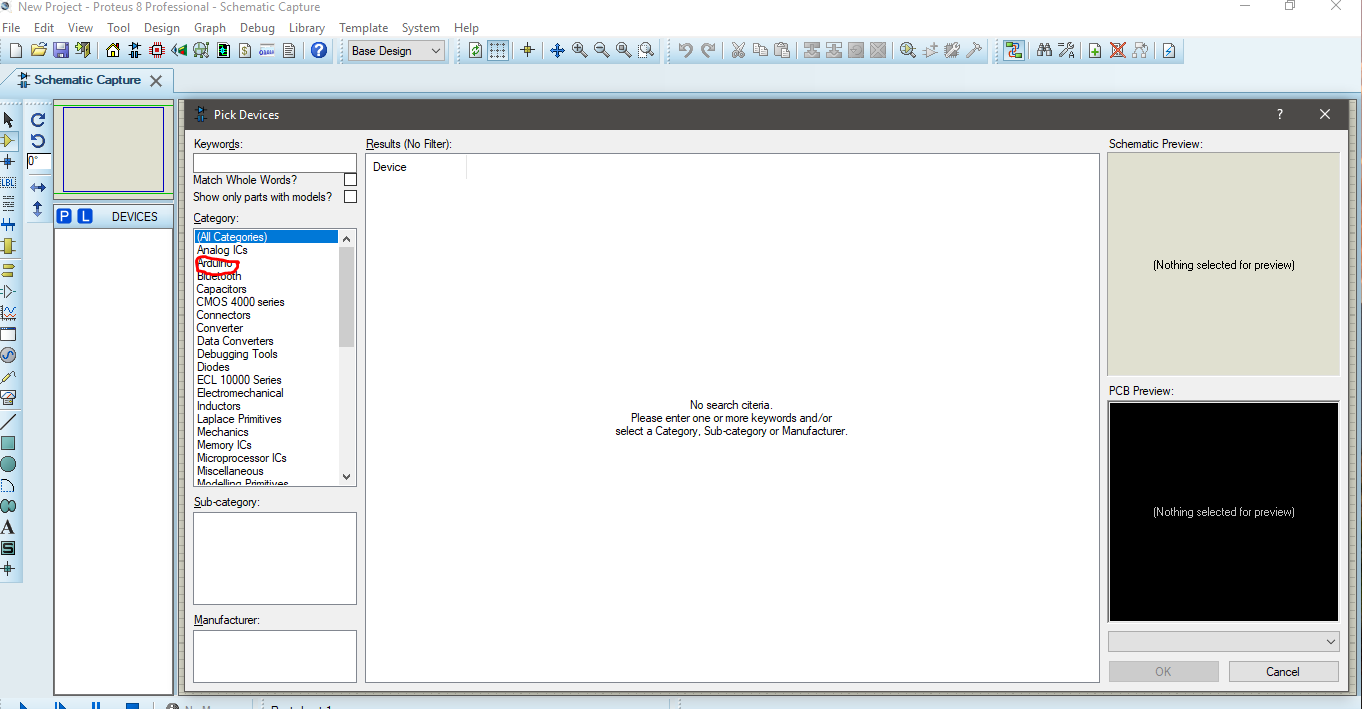
Task: Select the Electromechanical category
Action: [x=240, y=393]
